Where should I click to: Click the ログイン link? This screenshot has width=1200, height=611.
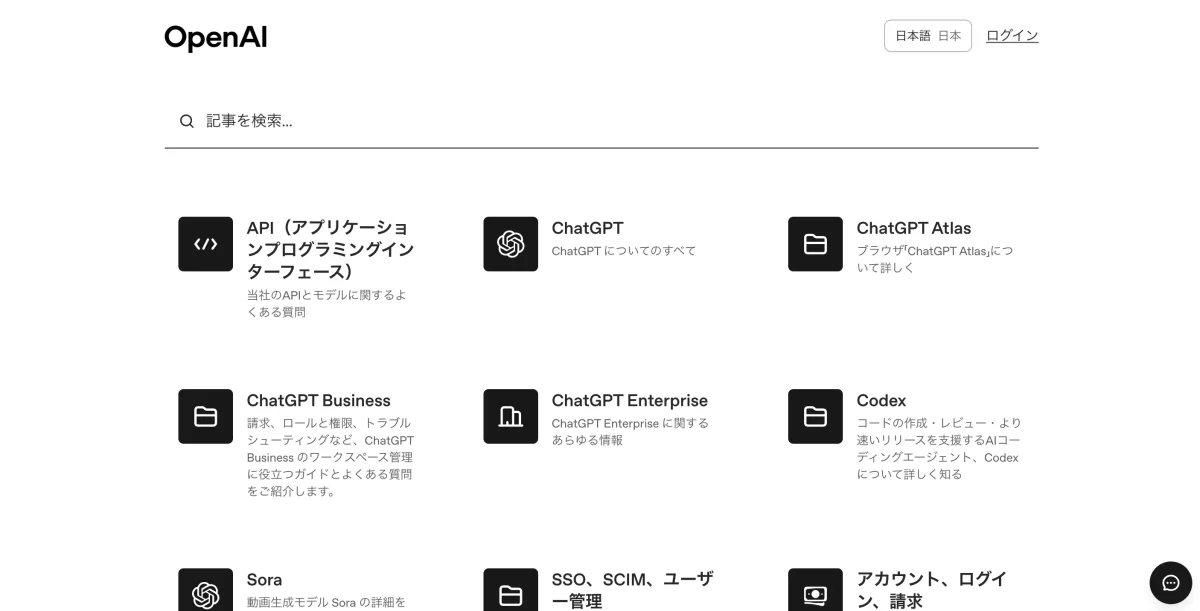[x=1012, y=35]
